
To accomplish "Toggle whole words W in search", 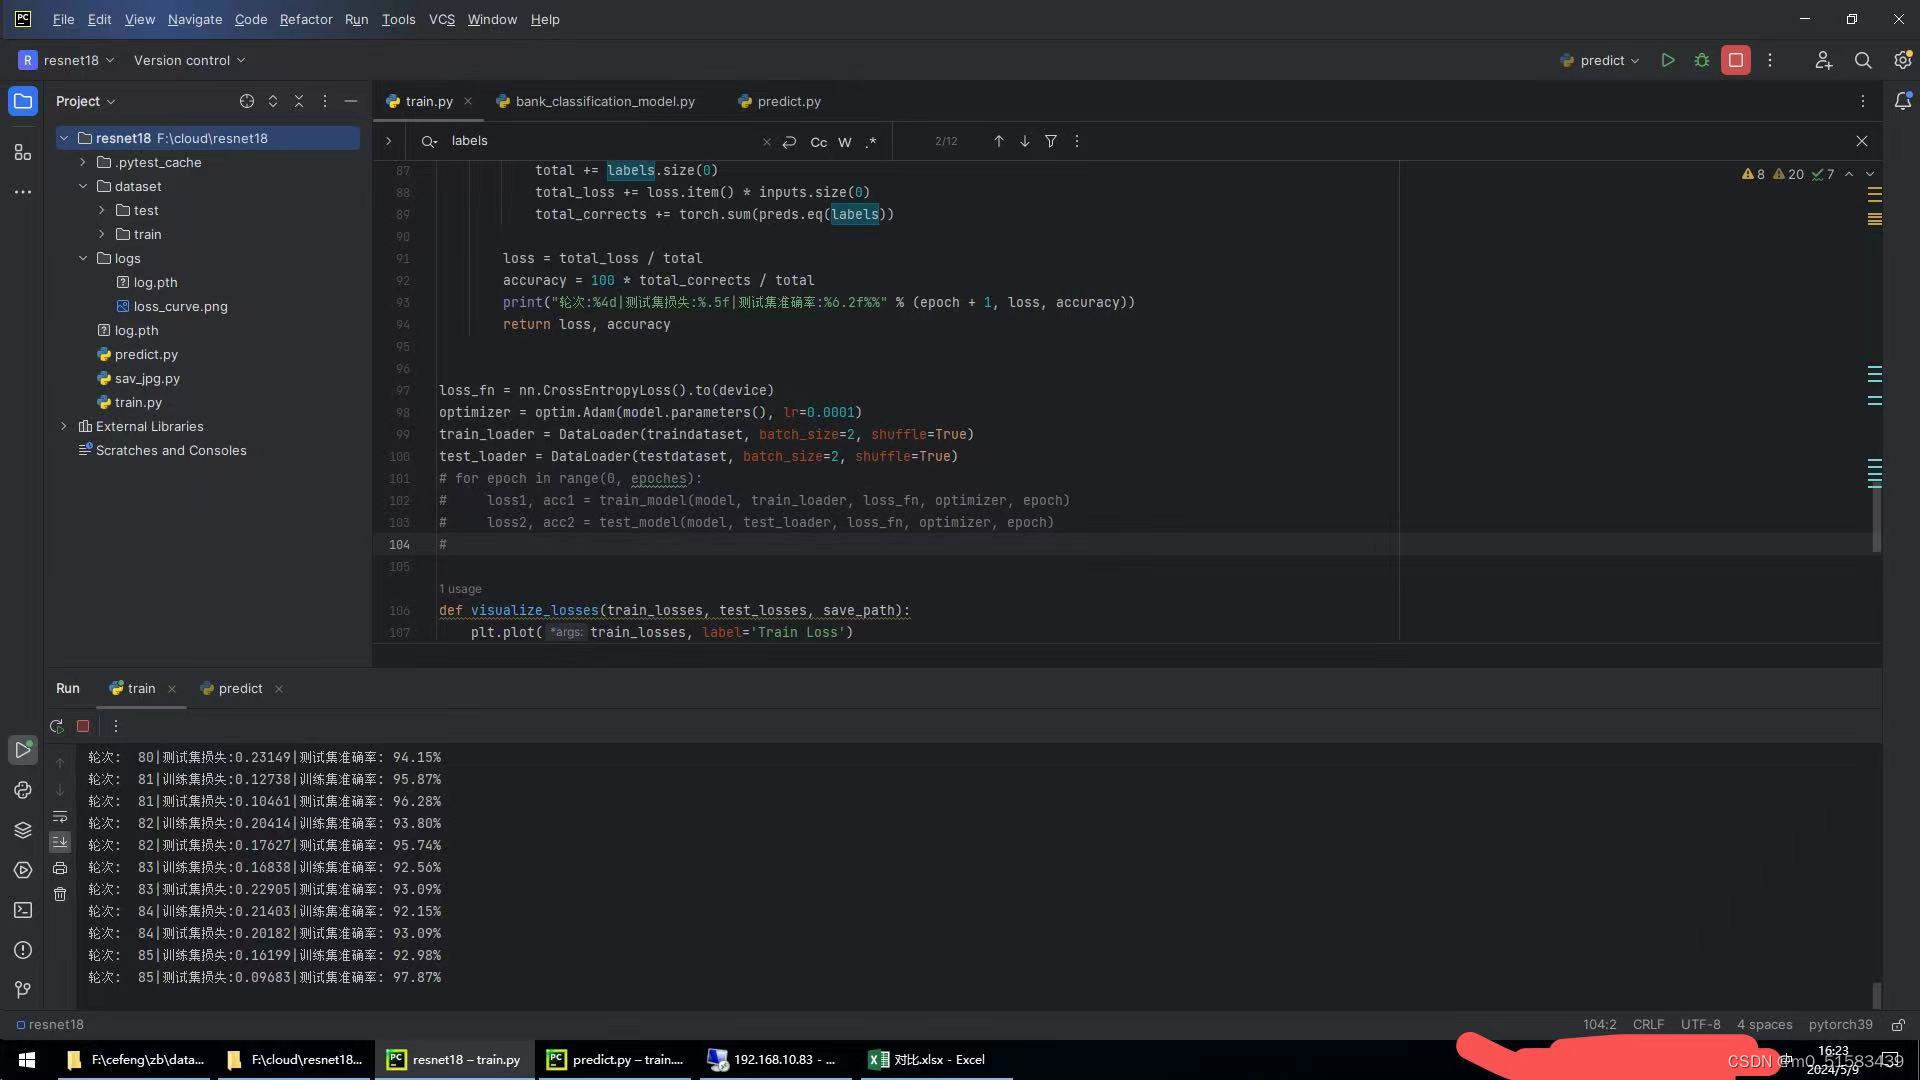I will coord(845,142).
